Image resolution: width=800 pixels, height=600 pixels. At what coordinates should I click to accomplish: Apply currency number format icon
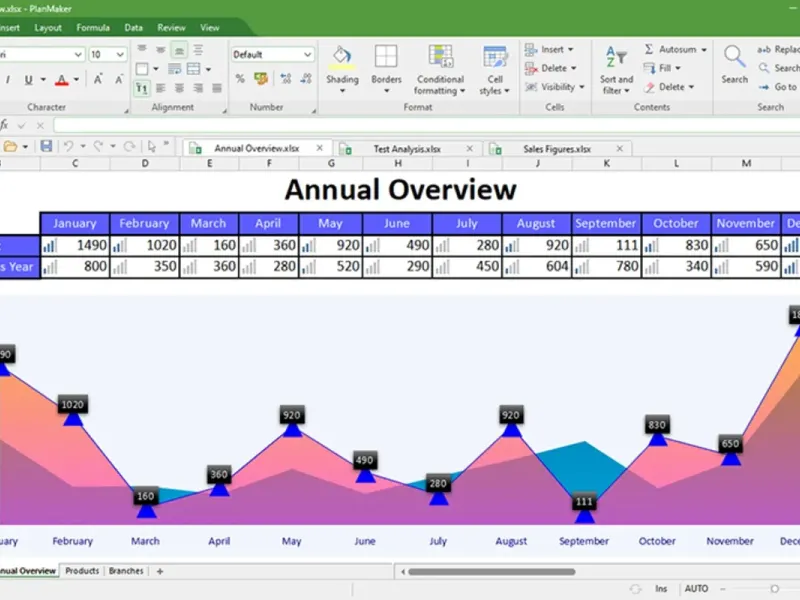[x=261, y=79]
